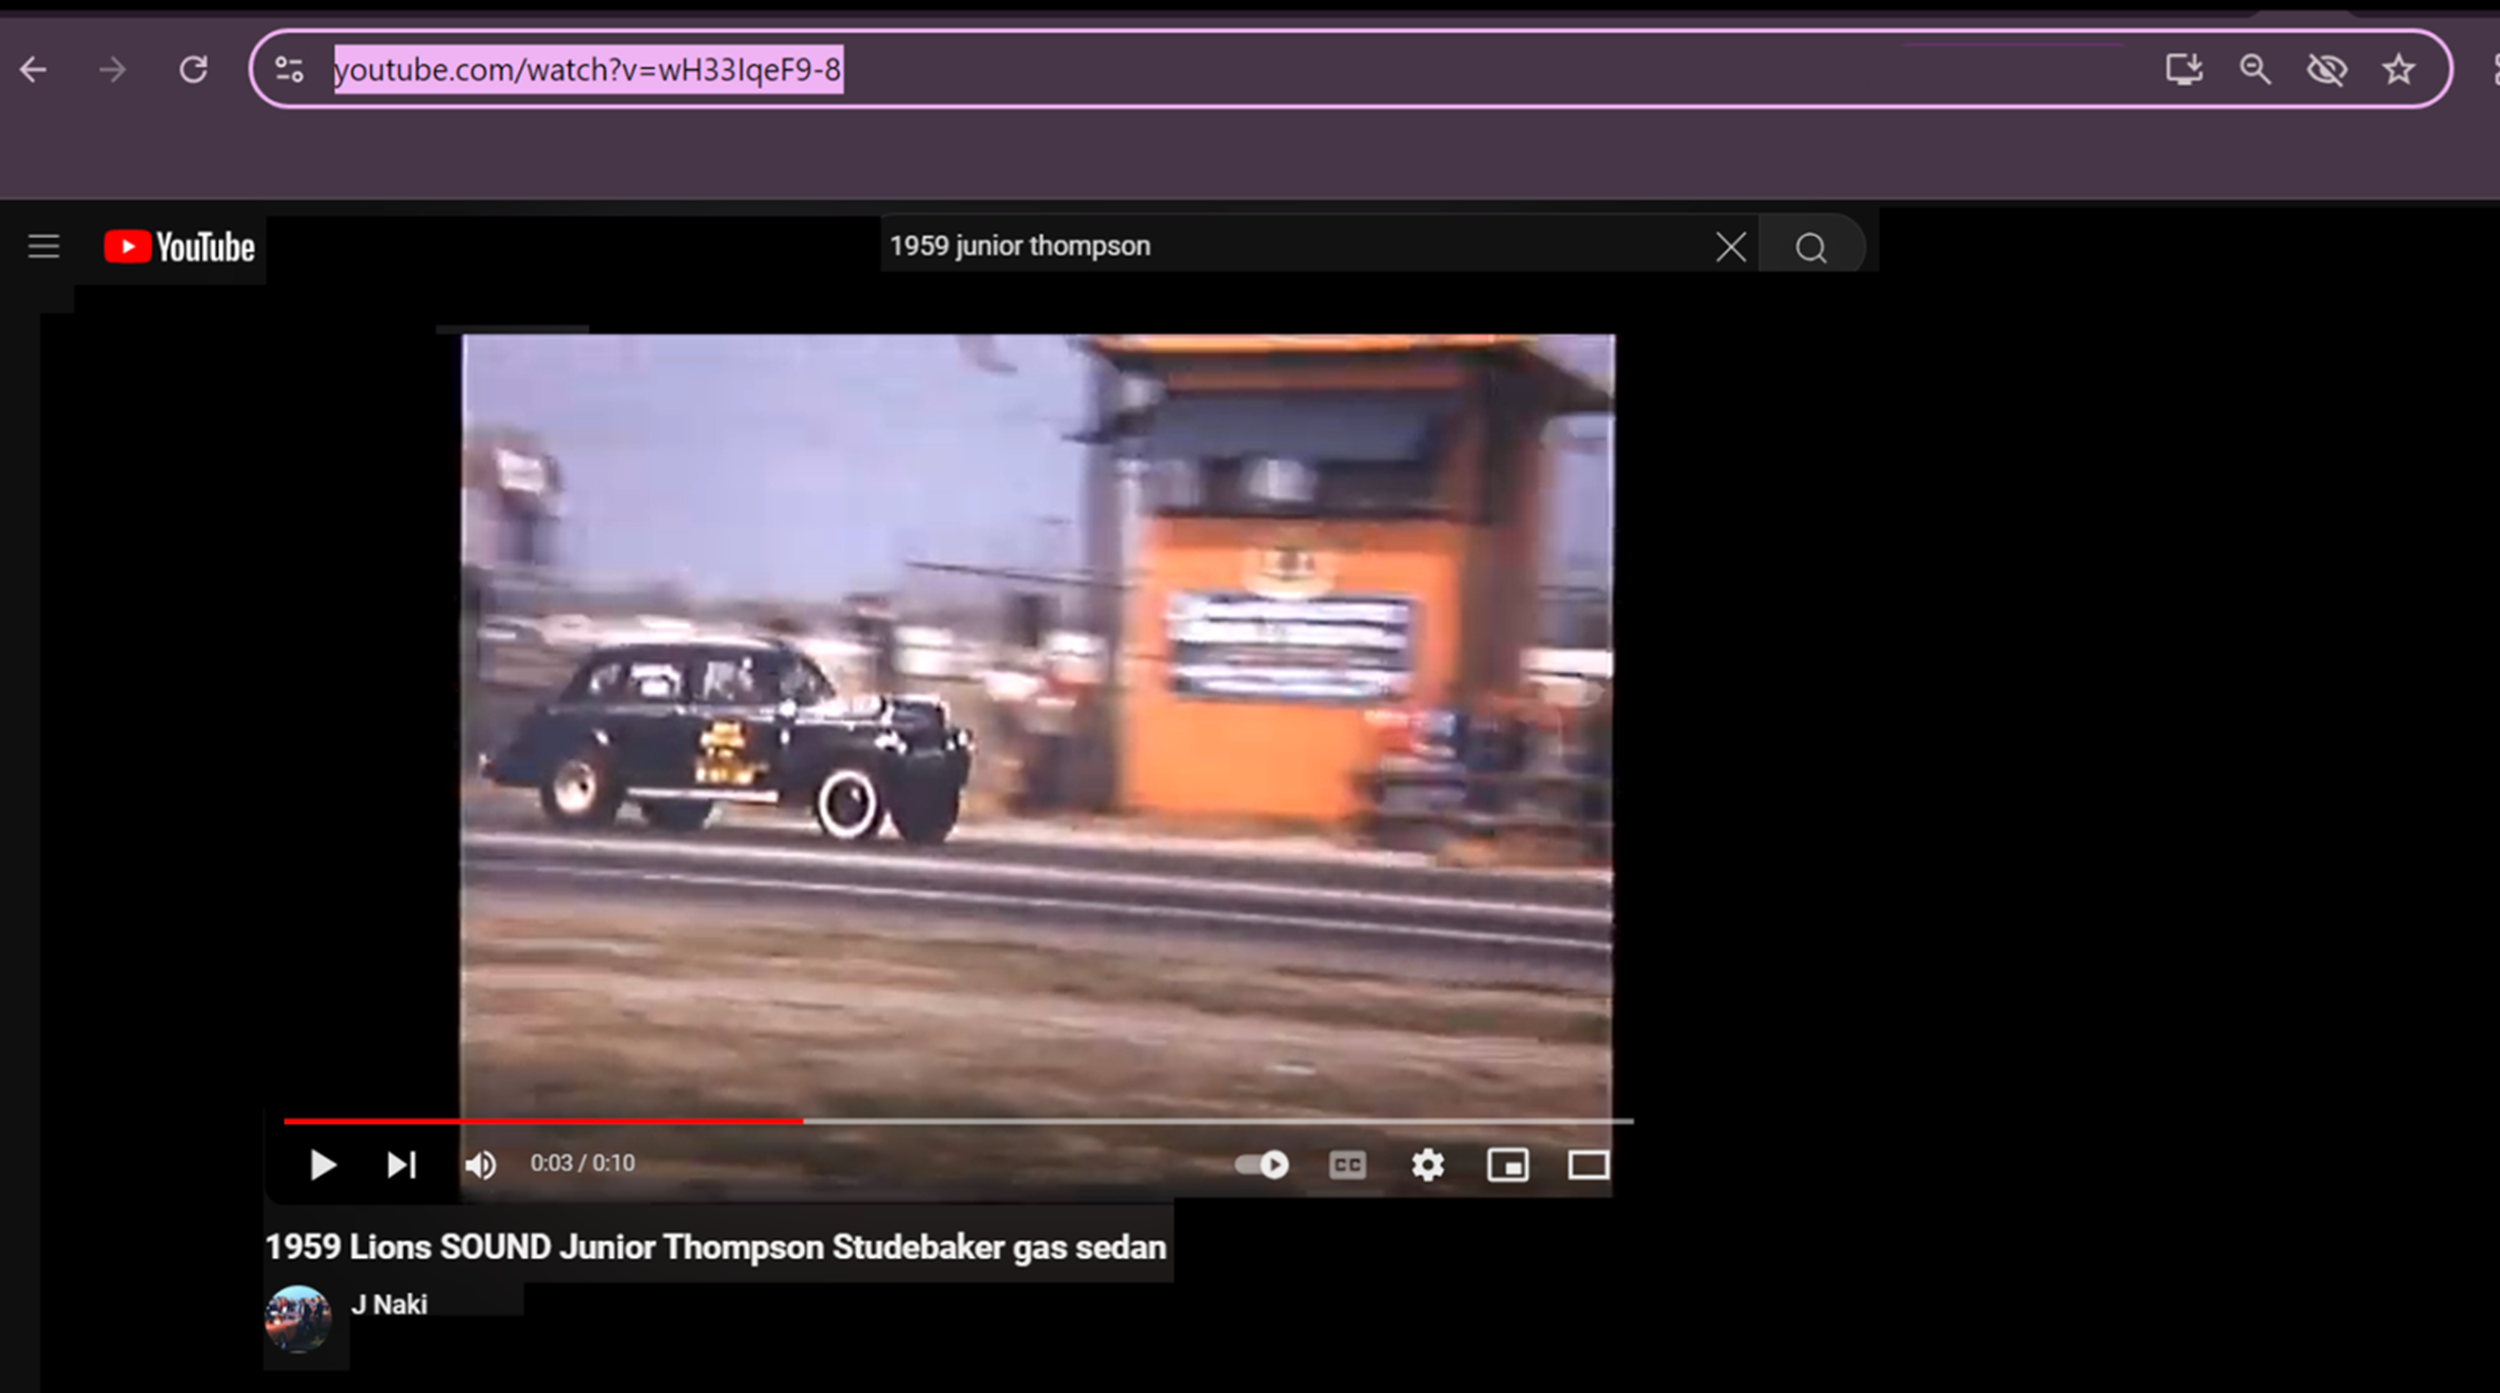
Task: Go to YouTube home via logo
Action: click(x=180, y=247)
